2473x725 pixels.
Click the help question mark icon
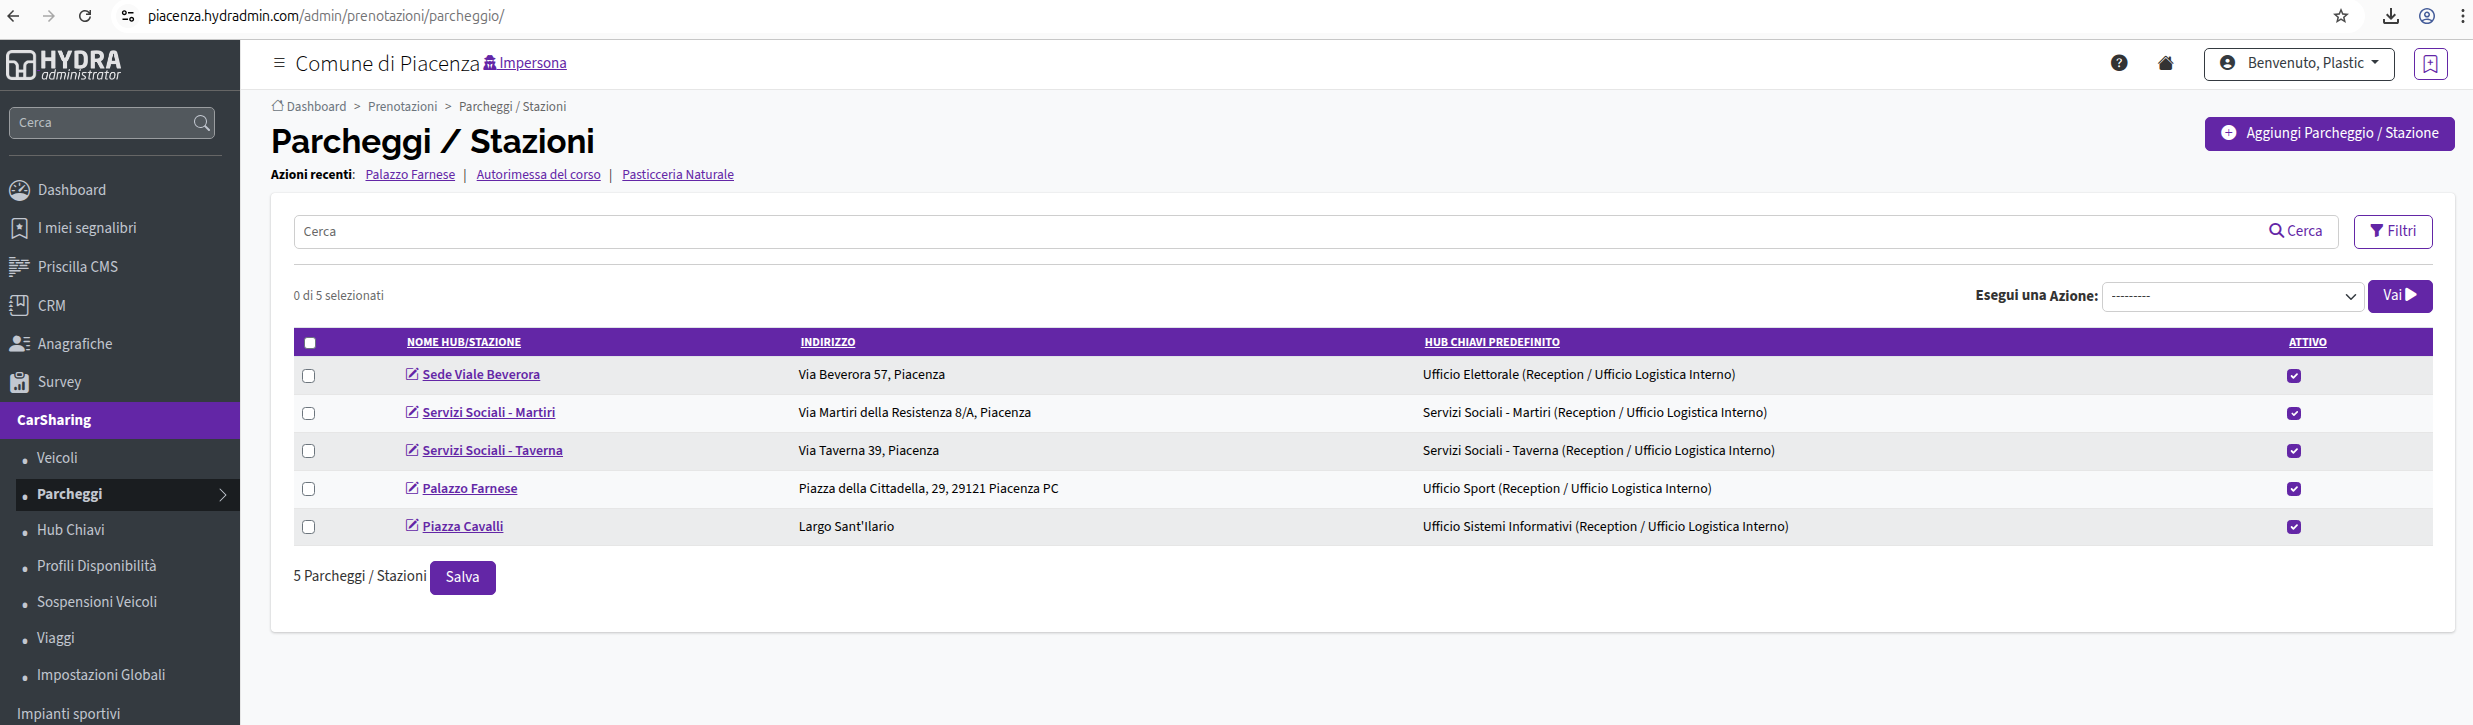pyautogui.click(x=2118, y=63)
